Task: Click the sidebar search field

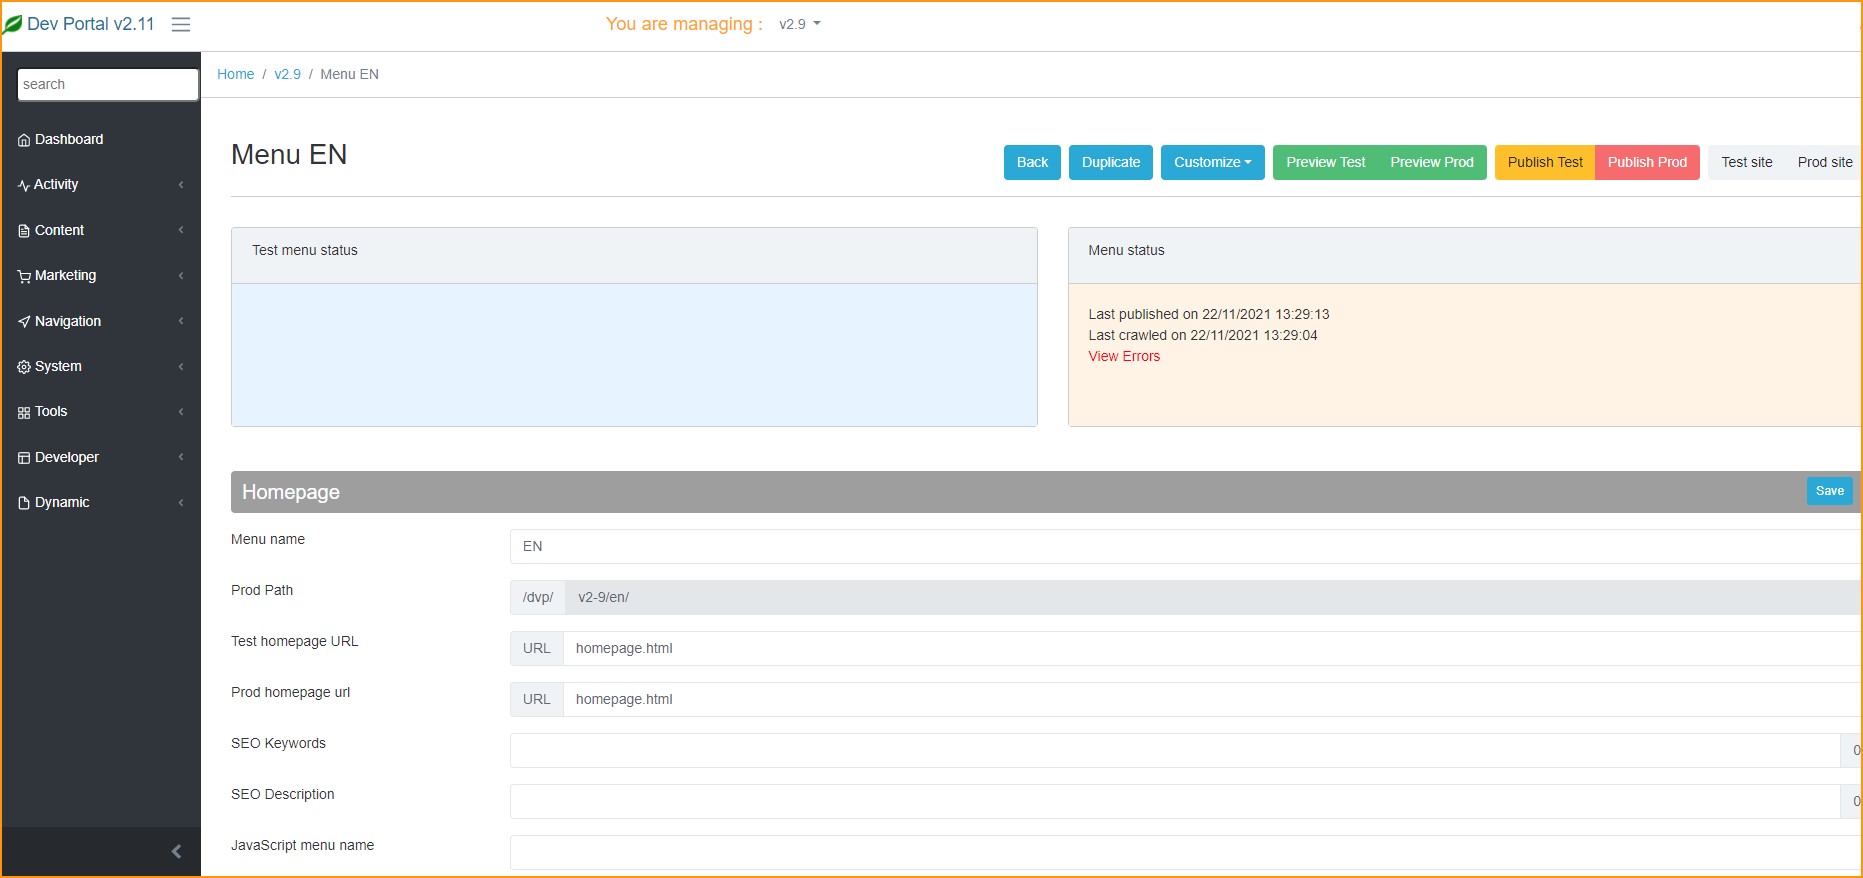Action: tap(108, 85)
